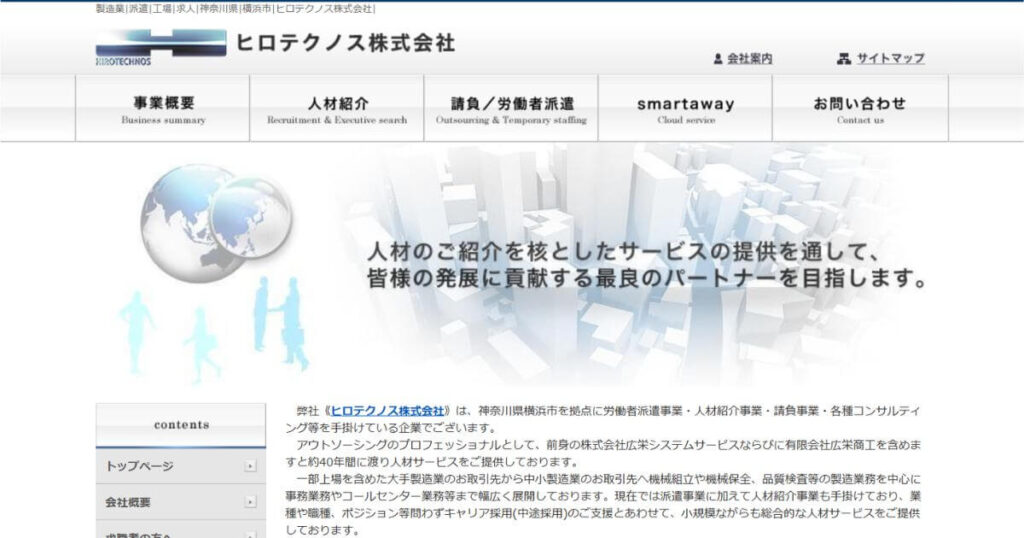Click the contents sidebar heading
This screenshot has width=1024, height=538.
click(181, 425)
